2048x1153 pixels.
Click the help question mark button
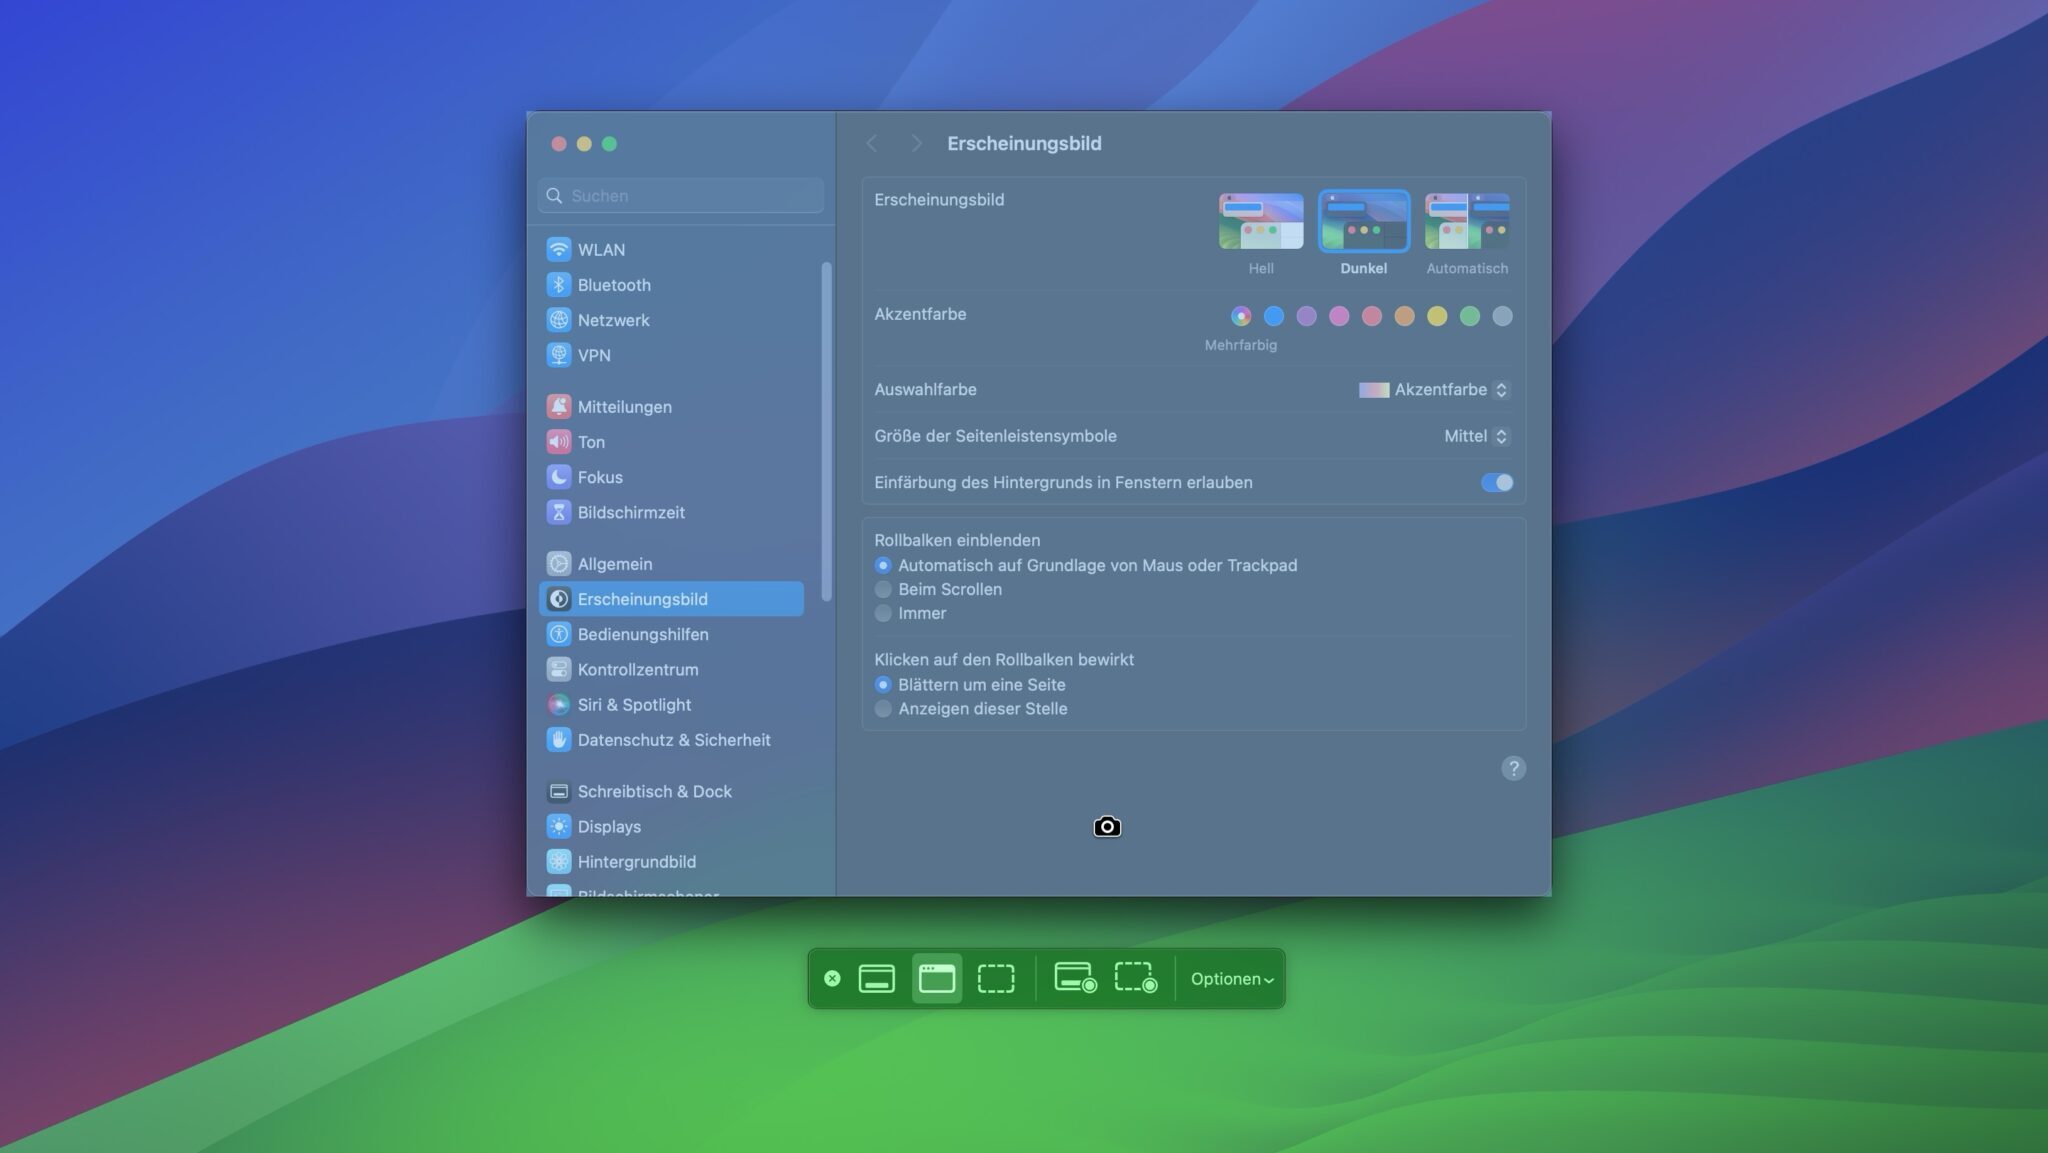point(1514,768)
